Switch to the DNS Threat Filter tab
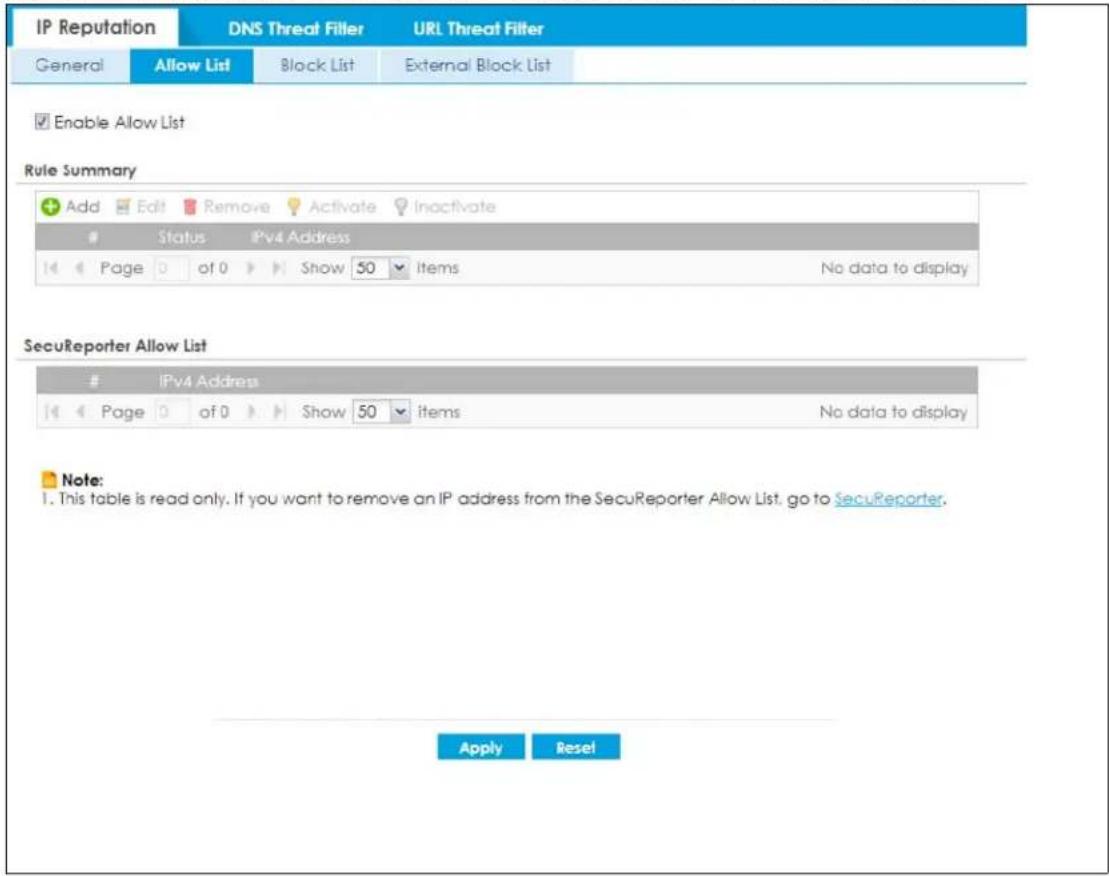The width and height of the screenshot is (1109, 876). tap(296, 28)
